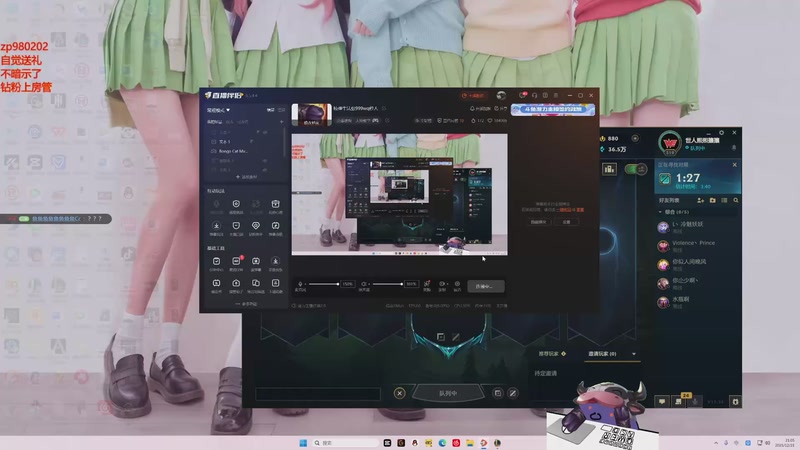This screenshot has height=450, width=800.
Task: Open messages icon with red badge in title bar
Action: point(523,95)
